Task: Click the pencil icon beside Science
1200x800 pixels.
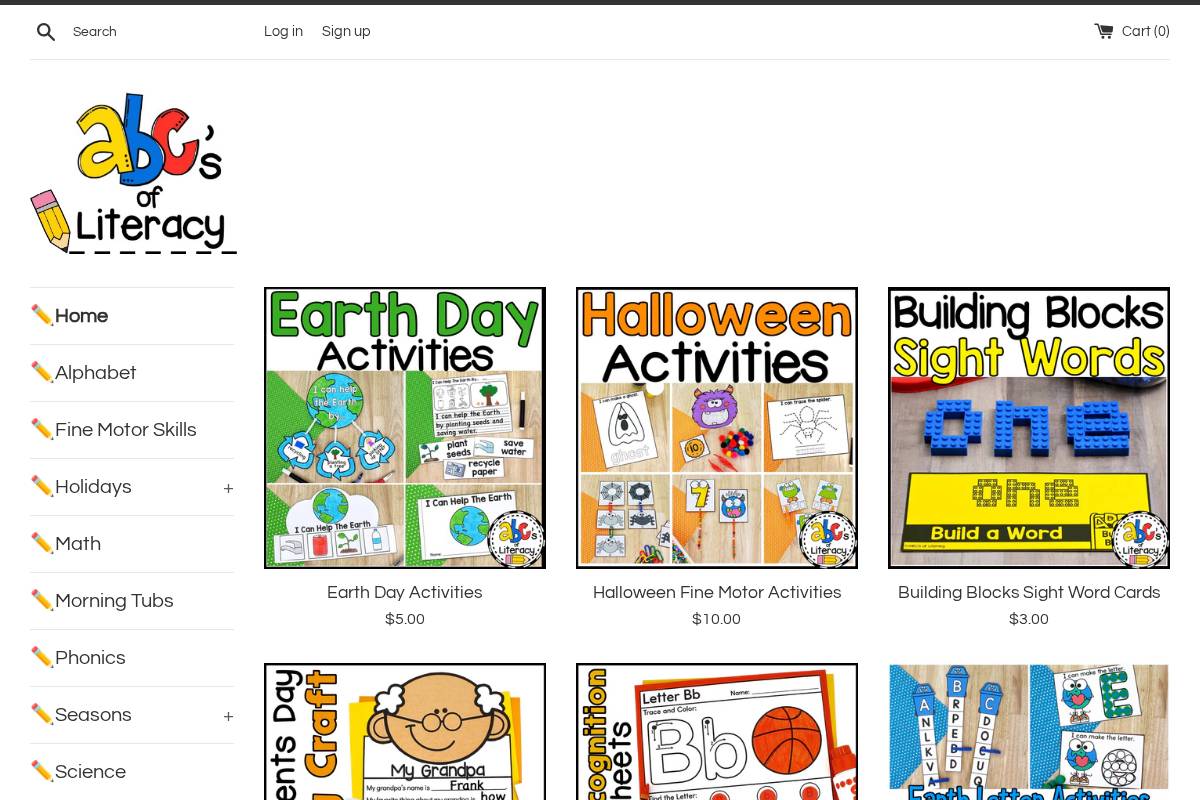Action: point(42,772)
